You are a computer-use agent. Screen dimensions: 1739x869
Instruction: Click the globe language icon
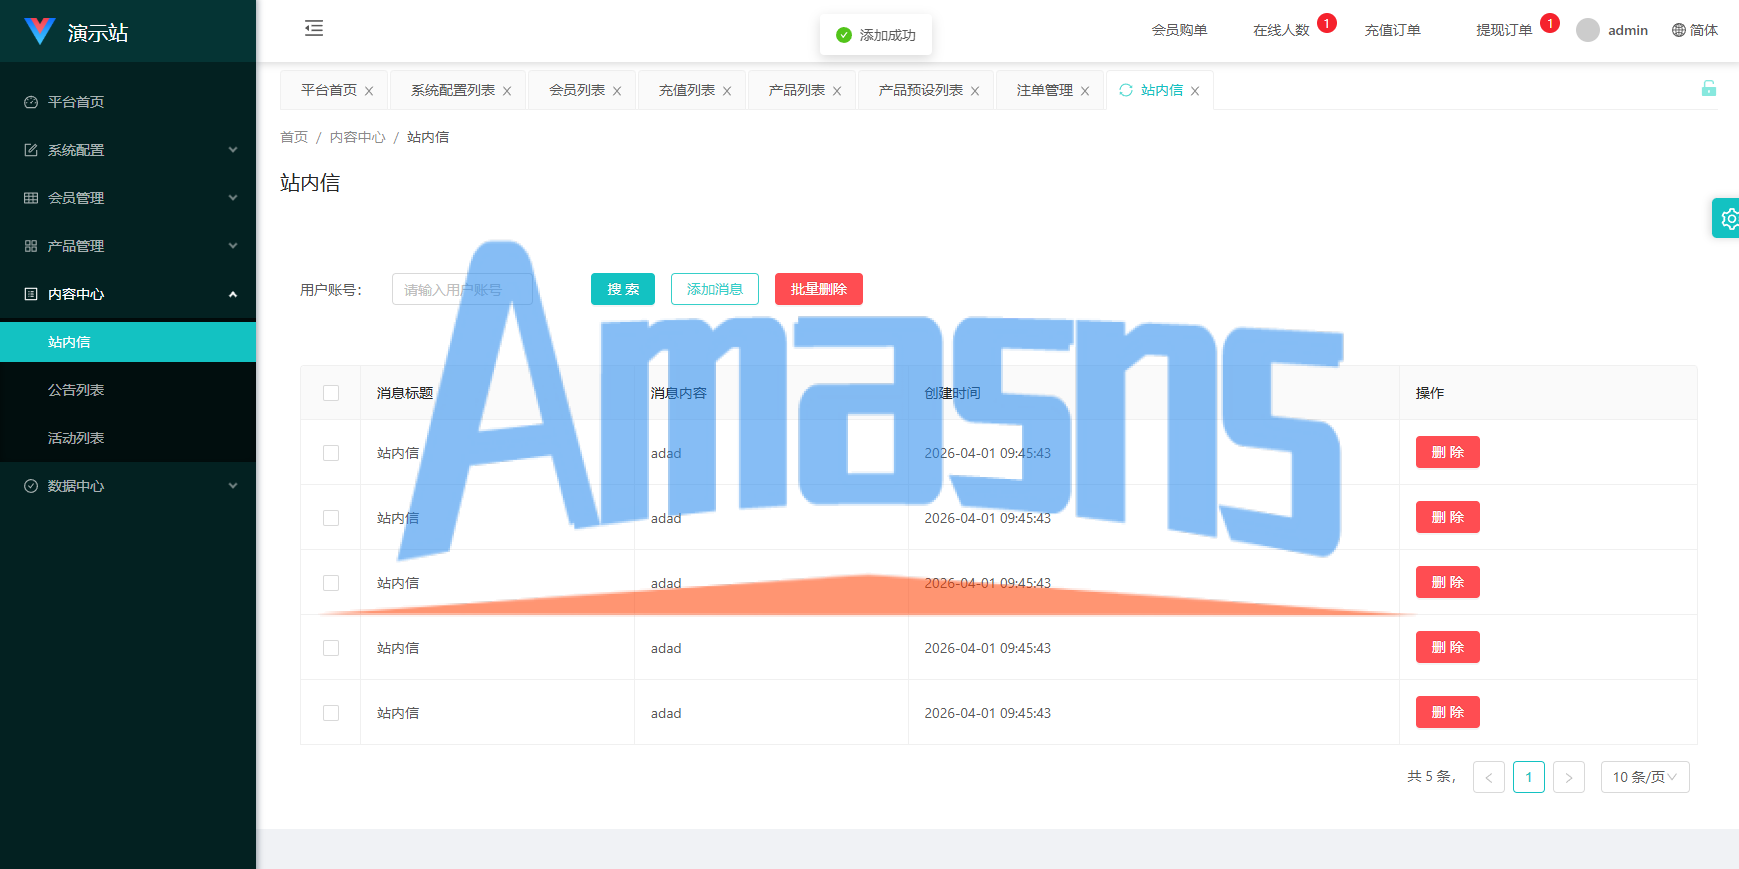click(1679, 30)
